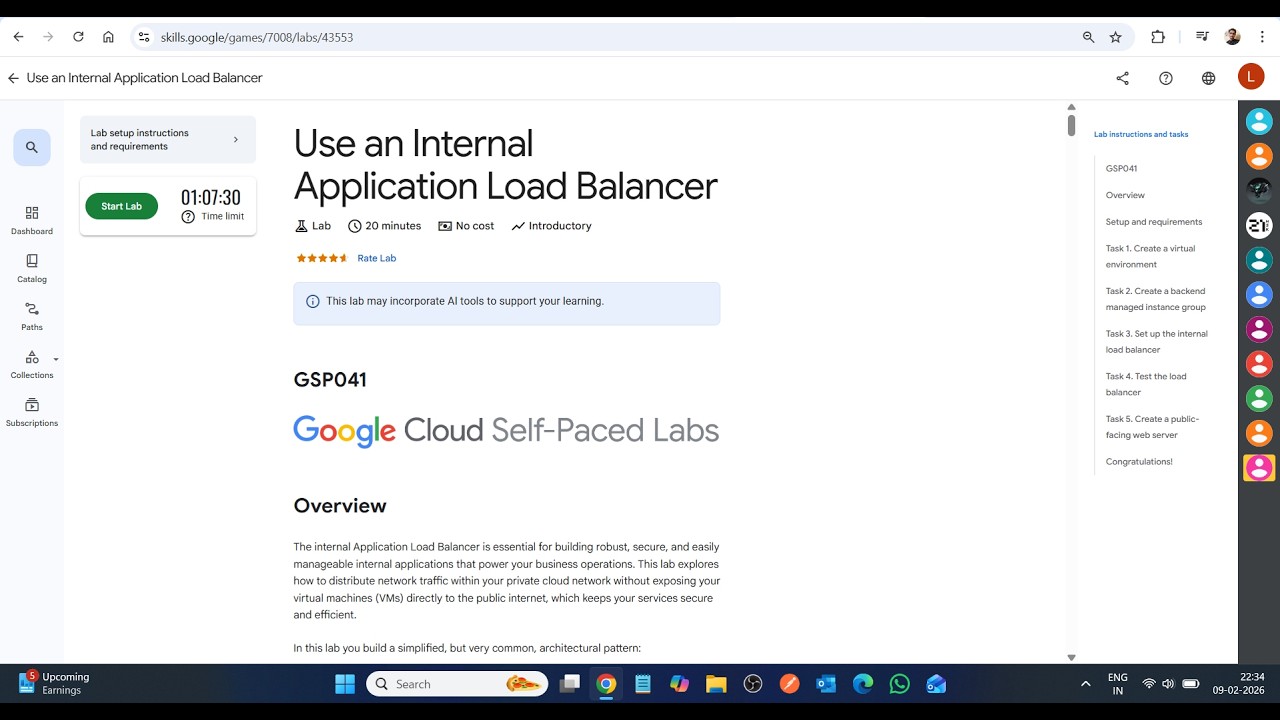Open WhatsApp from the taskbar
This screenshot has width=1280, height=720.
click(x=900, y=684)
